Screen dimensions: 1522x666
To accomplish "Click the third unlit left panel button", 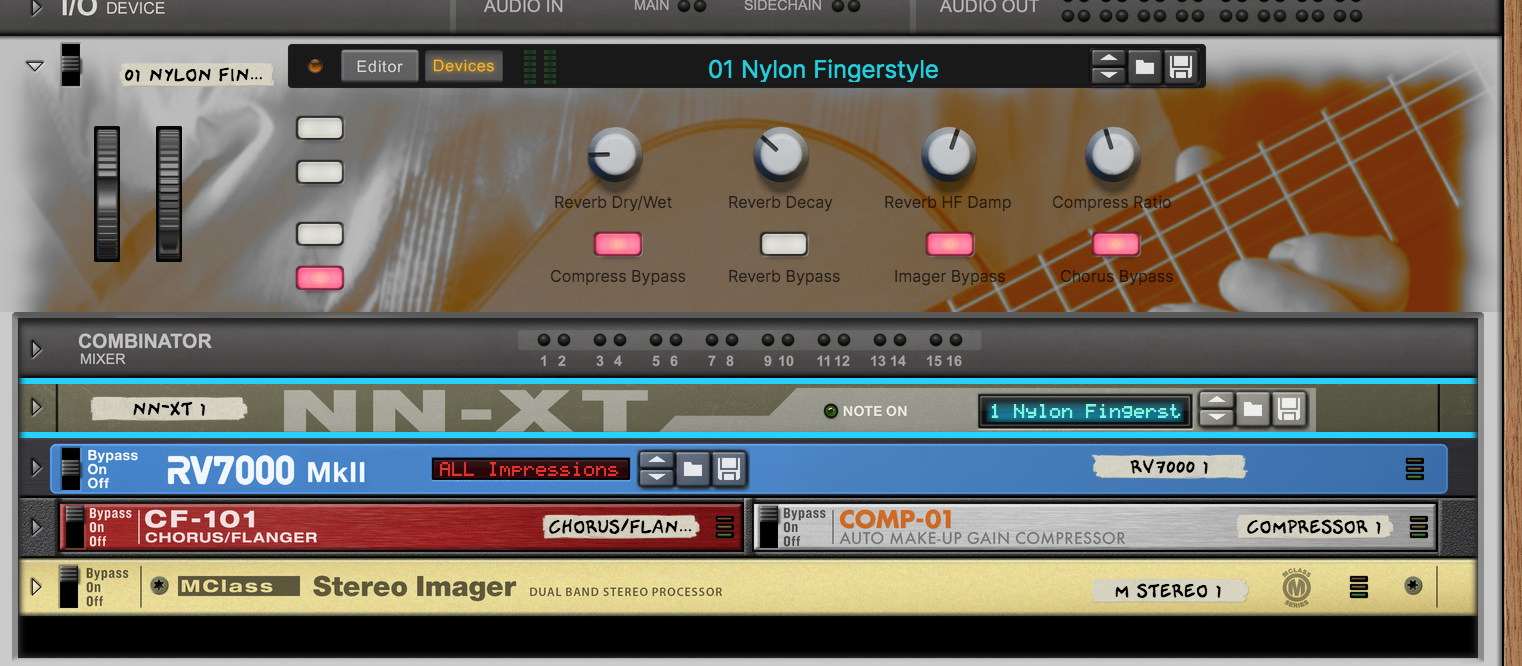I will pyautogui.click(x=320, y=234).
